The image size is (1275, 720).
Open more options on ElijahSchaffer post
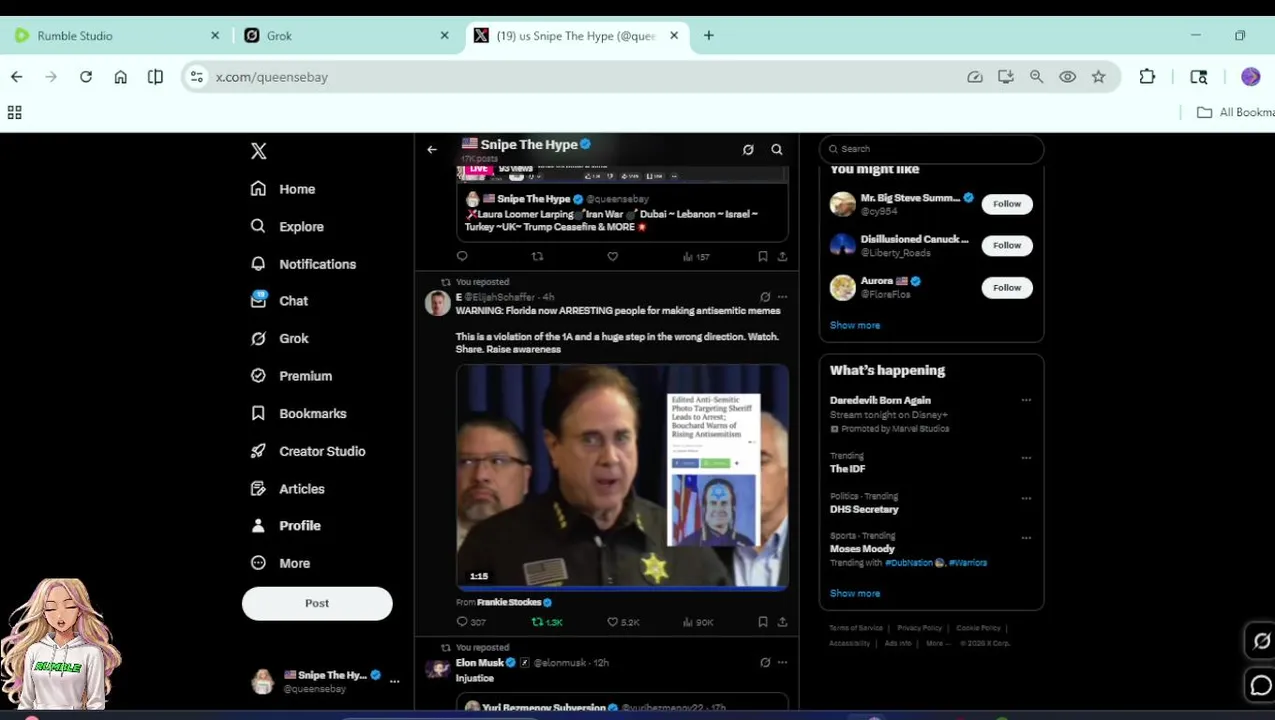782,297
